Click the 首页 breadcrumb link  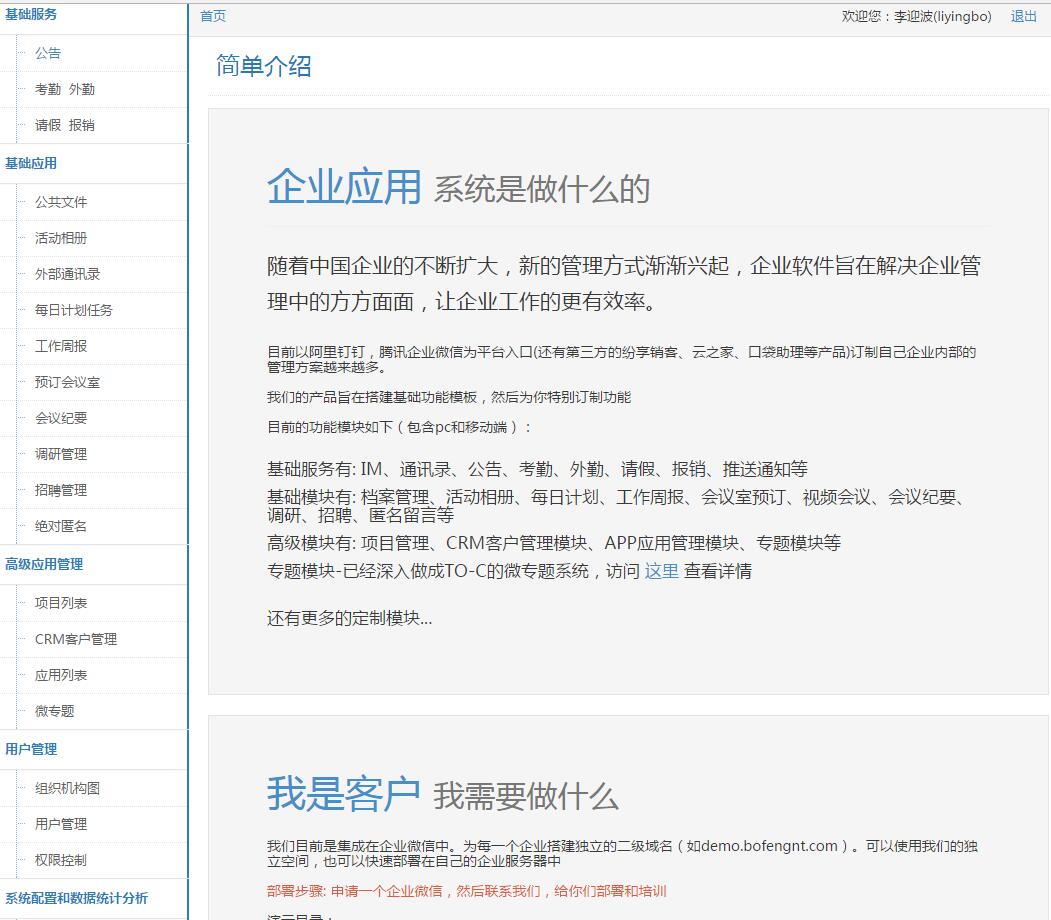coord(213,16)
